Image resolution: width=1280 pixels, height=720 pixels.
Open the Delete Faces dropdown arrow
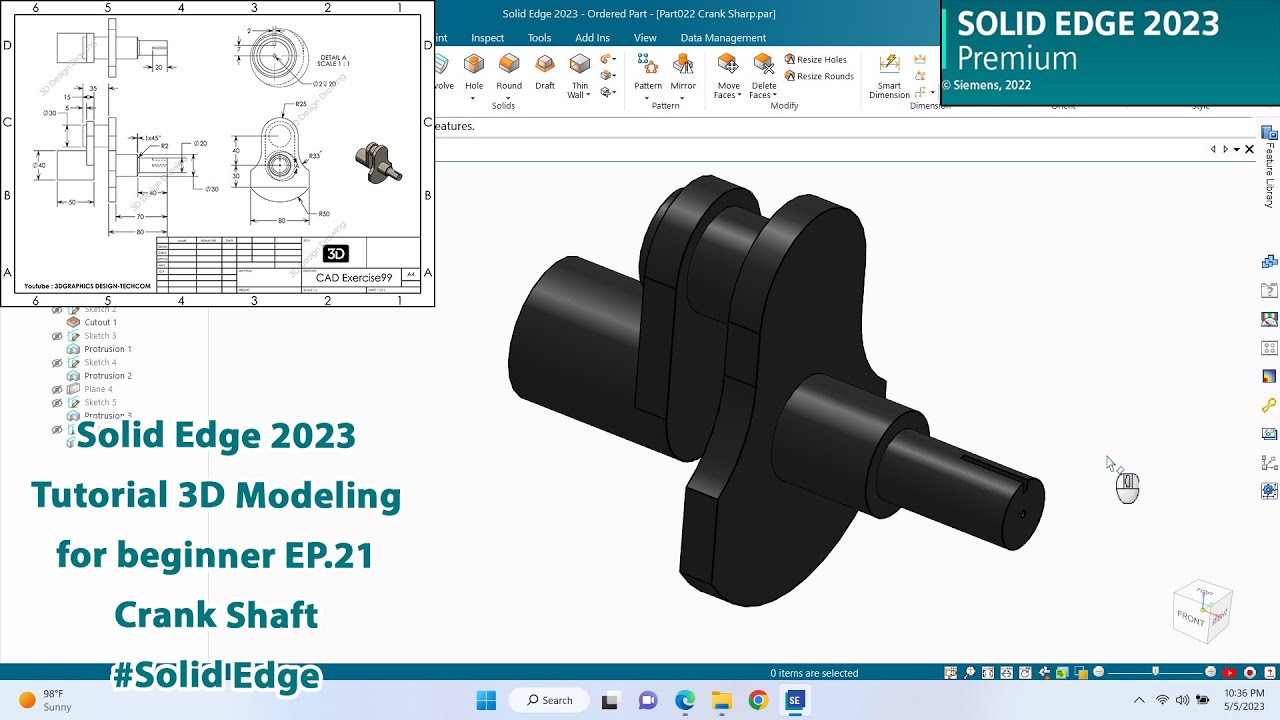[776, 95]
